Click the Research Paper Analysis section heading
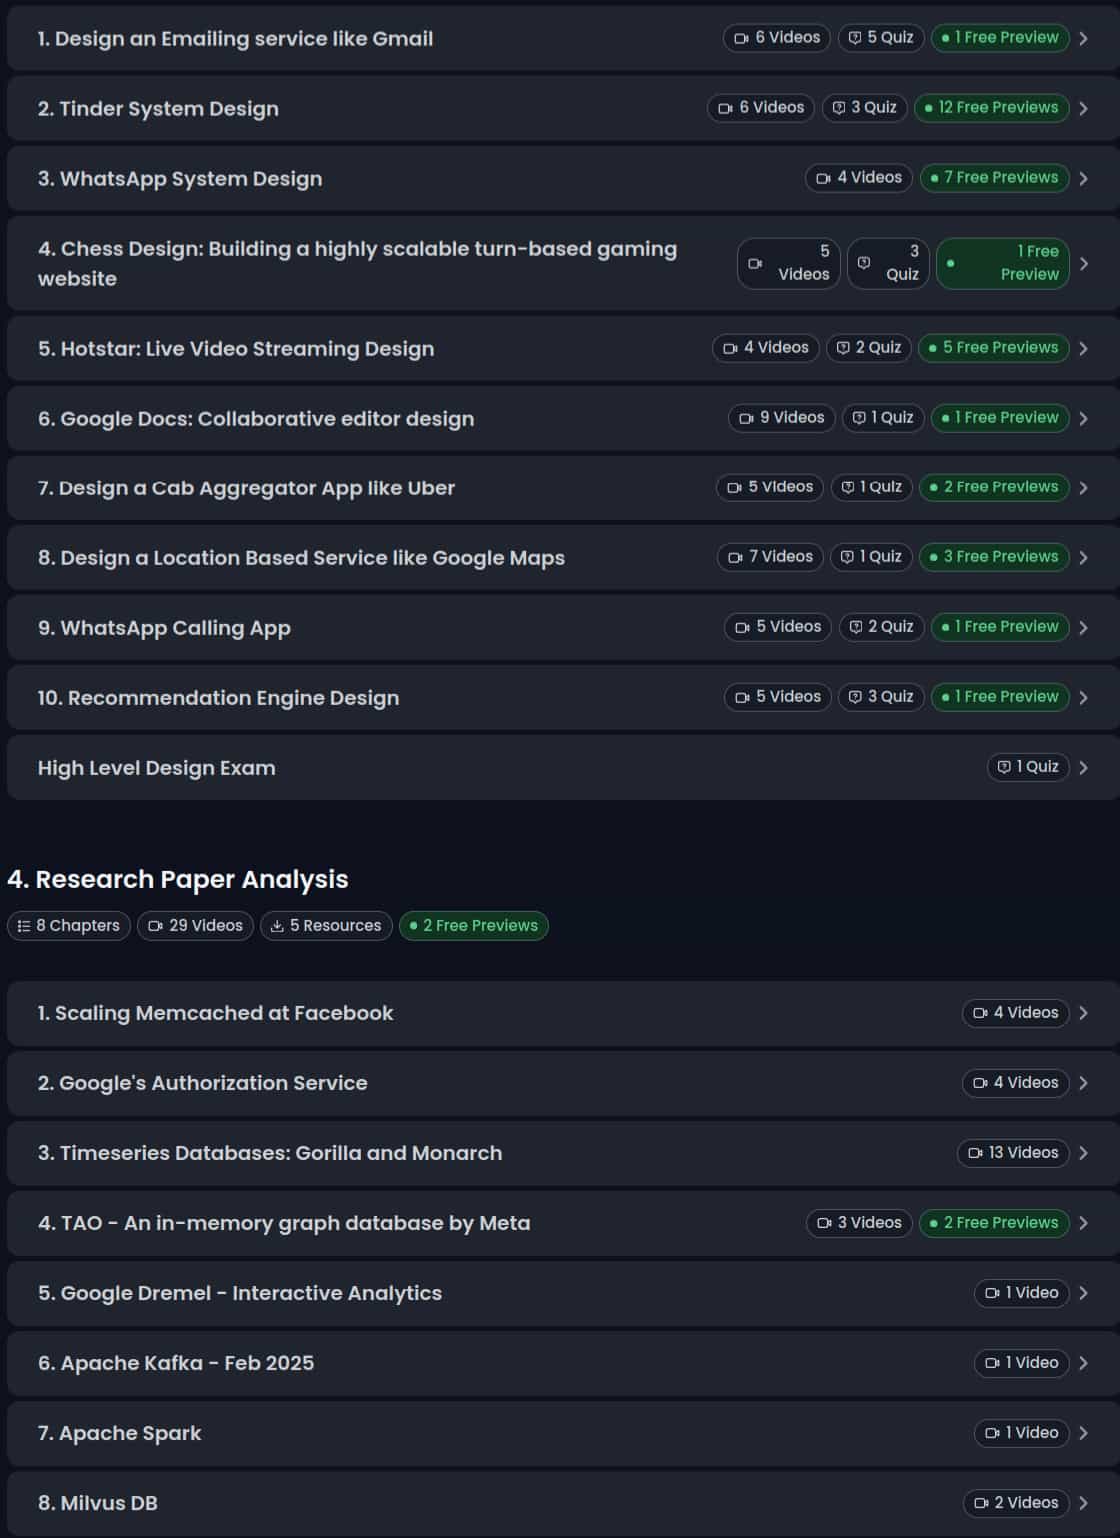The width and height of the screenshot is (1120, 1538). click(x=178, y=879)
